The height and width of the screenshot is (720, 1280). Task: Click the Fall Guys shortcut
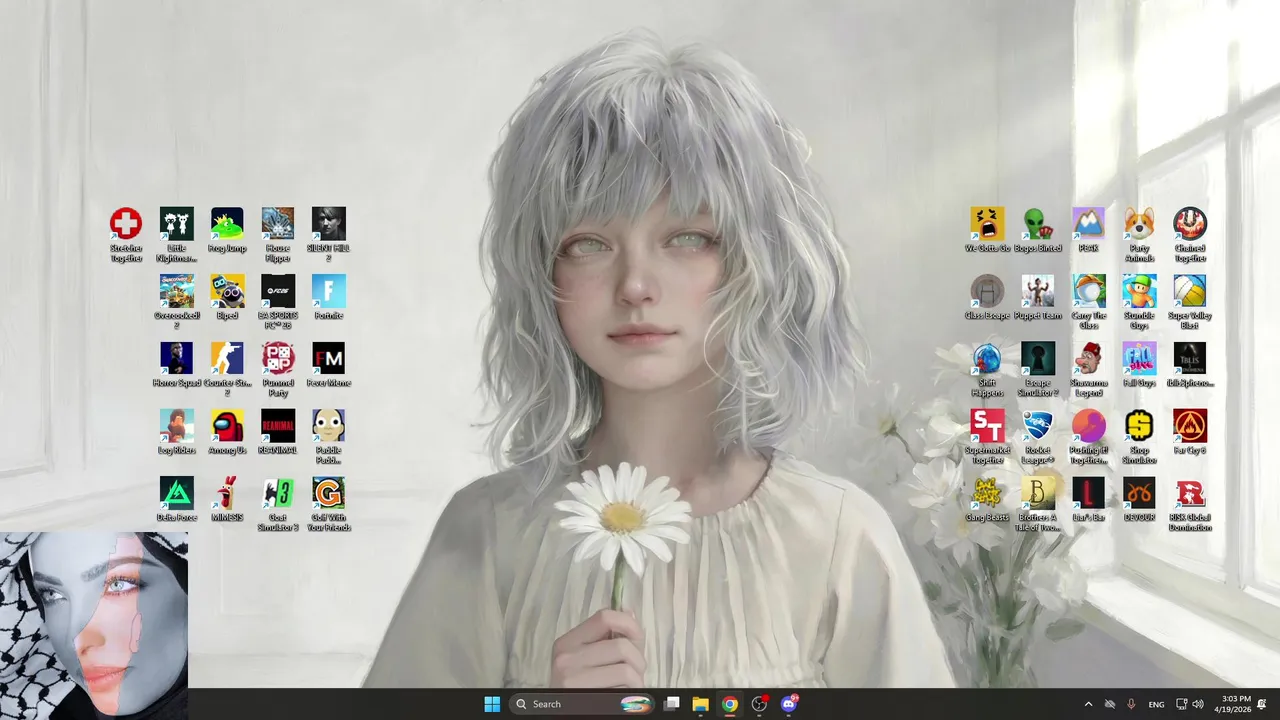[1139, 358]
